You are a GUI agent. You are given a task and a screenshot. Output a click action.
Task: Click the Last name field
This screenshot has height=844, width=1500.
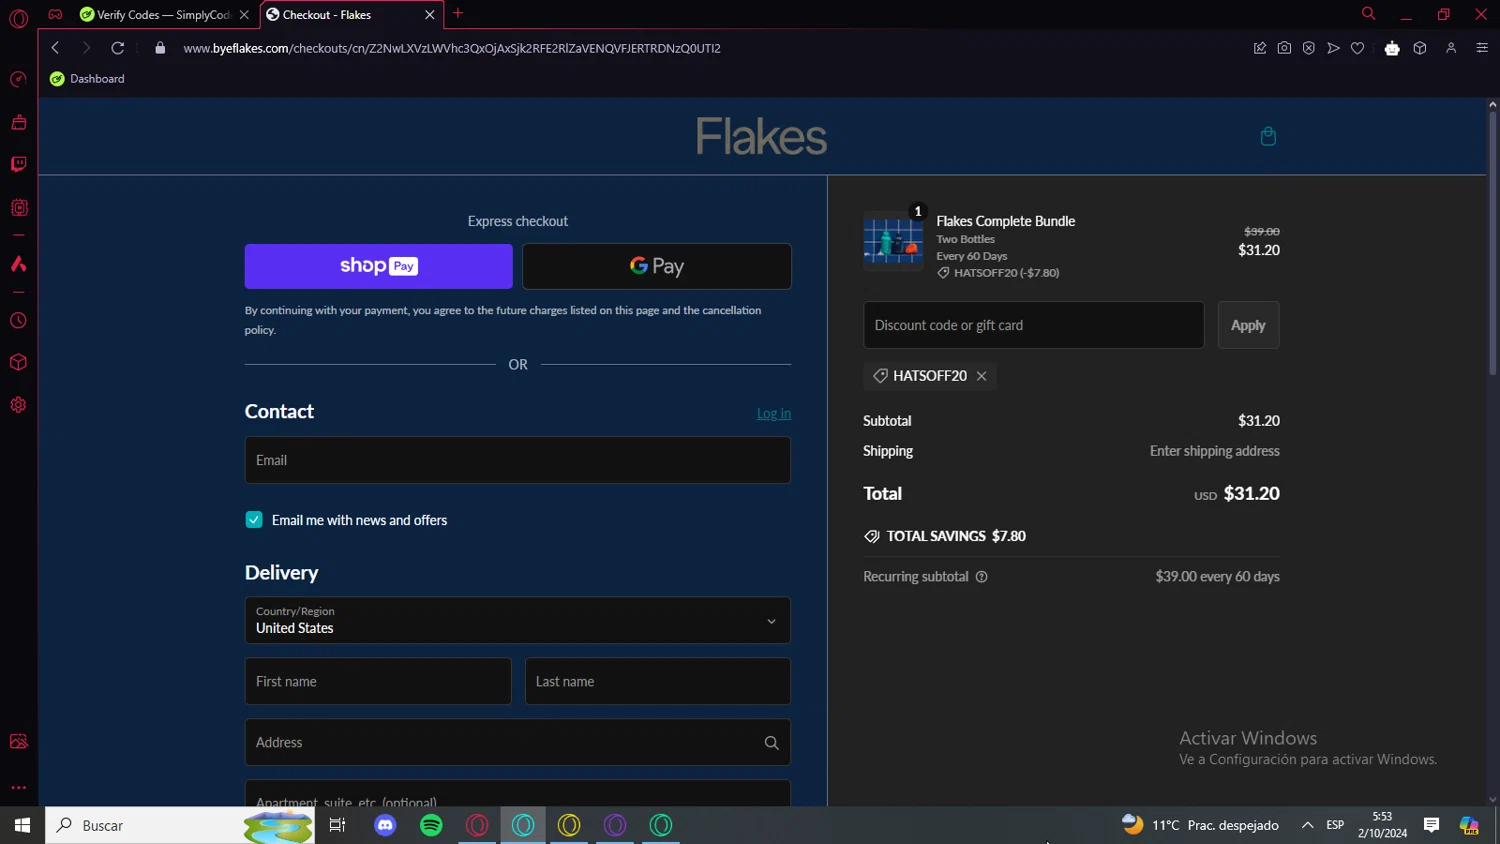pyautogui.click(x=658, y=682)
